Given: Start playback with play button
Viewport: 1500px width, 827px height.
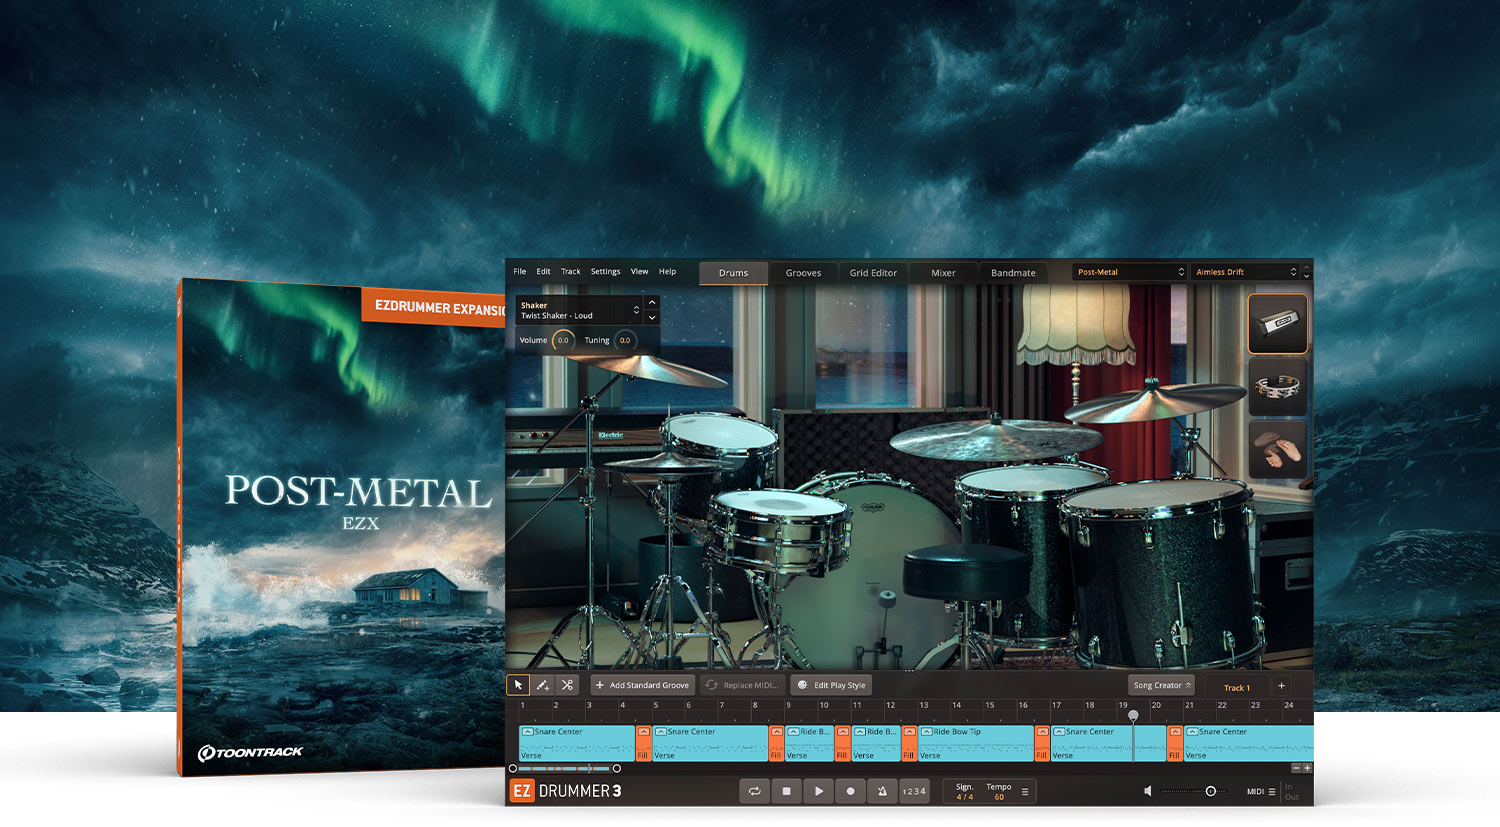Looking at the screenshot, I should (x=819, y=791).
